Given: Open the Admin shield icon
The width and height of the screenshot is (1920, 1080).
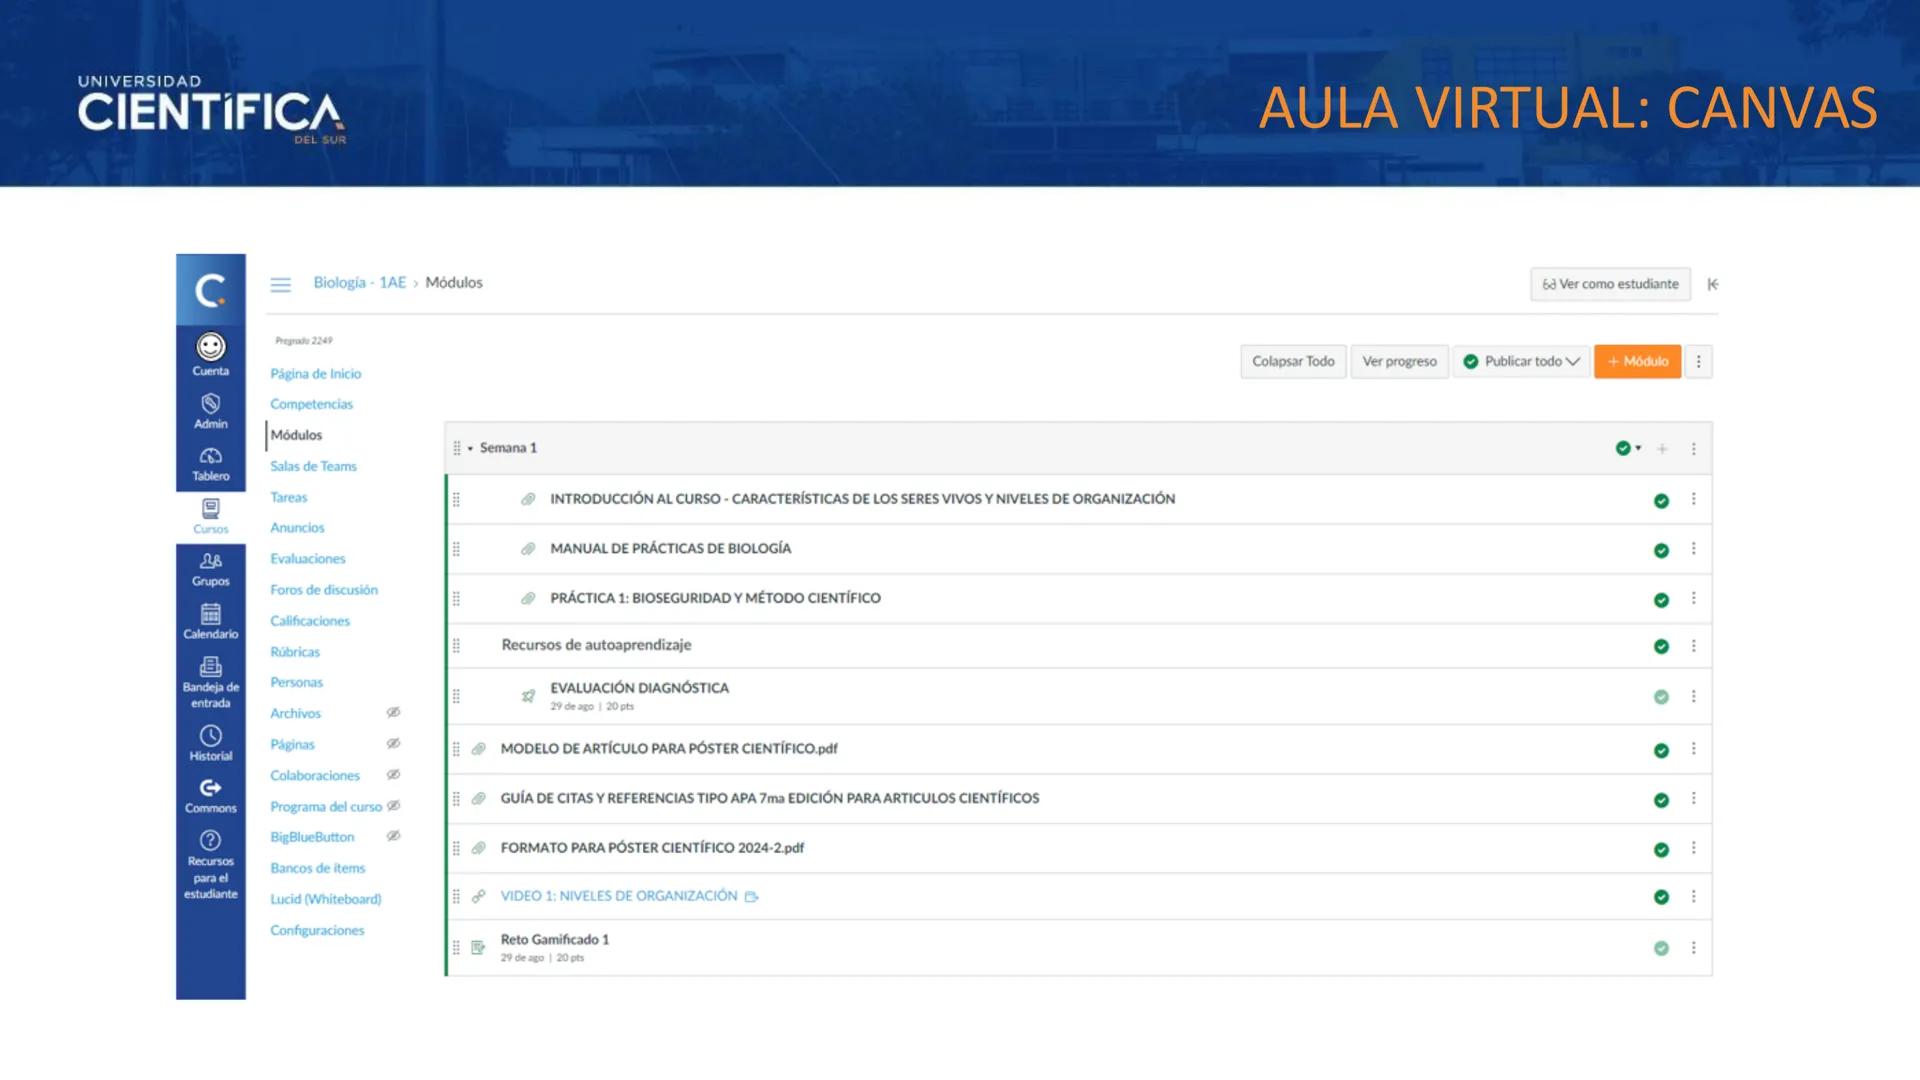Looking at the screenshot, I should (x=210, y=404).
